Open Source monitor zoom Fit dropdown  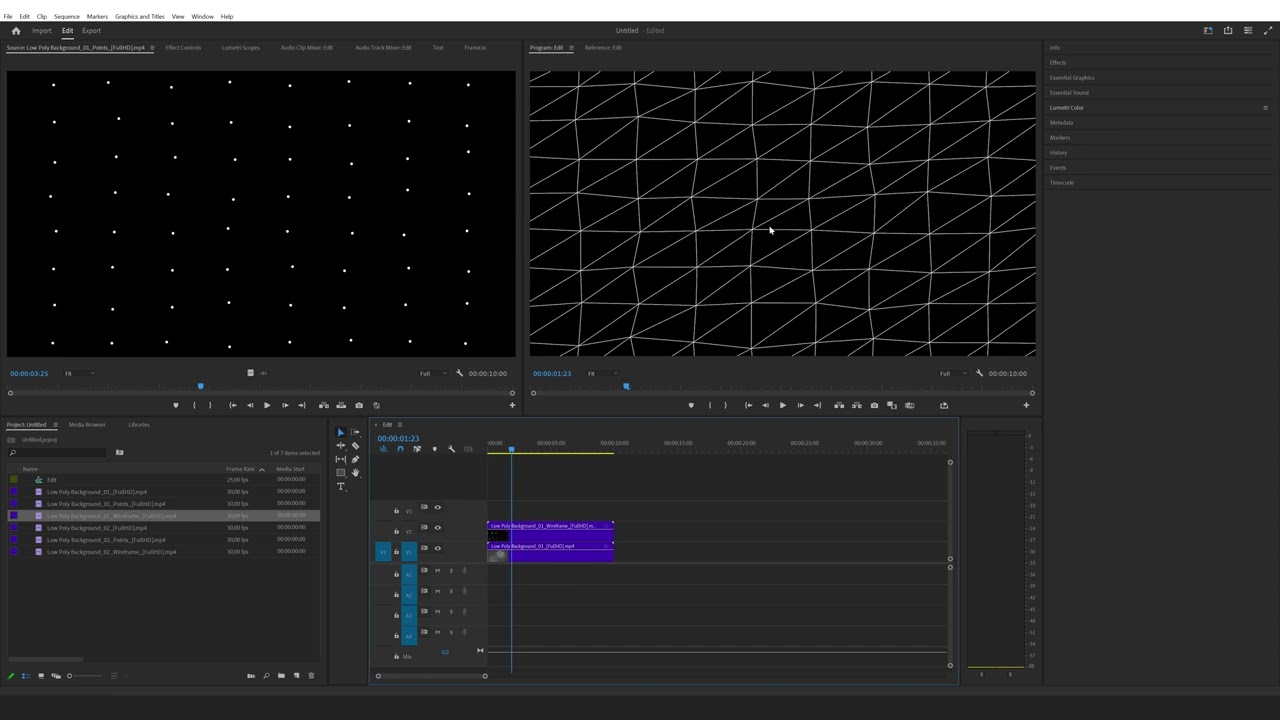point(79,373)
